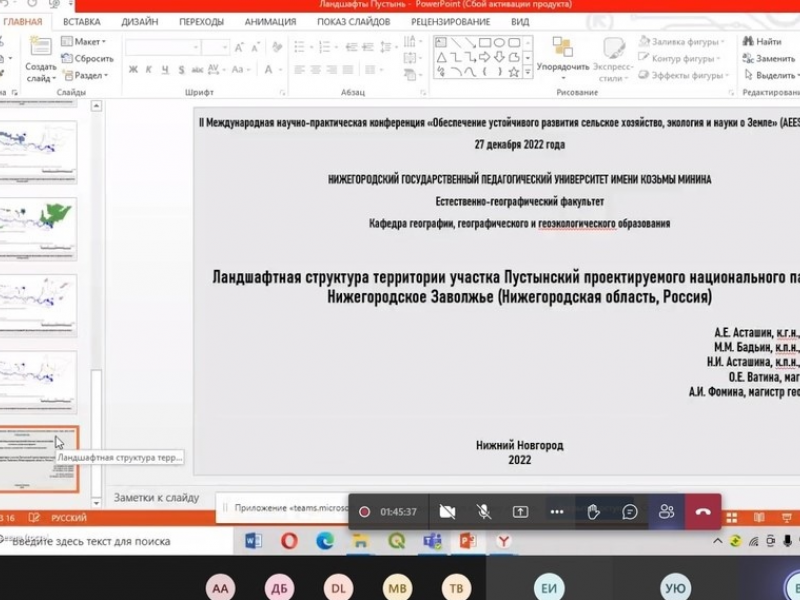This screenshot has height=600, width=800.
Task: Toggle the camera in Teams call bar
Action: click(x=447, y=511)
